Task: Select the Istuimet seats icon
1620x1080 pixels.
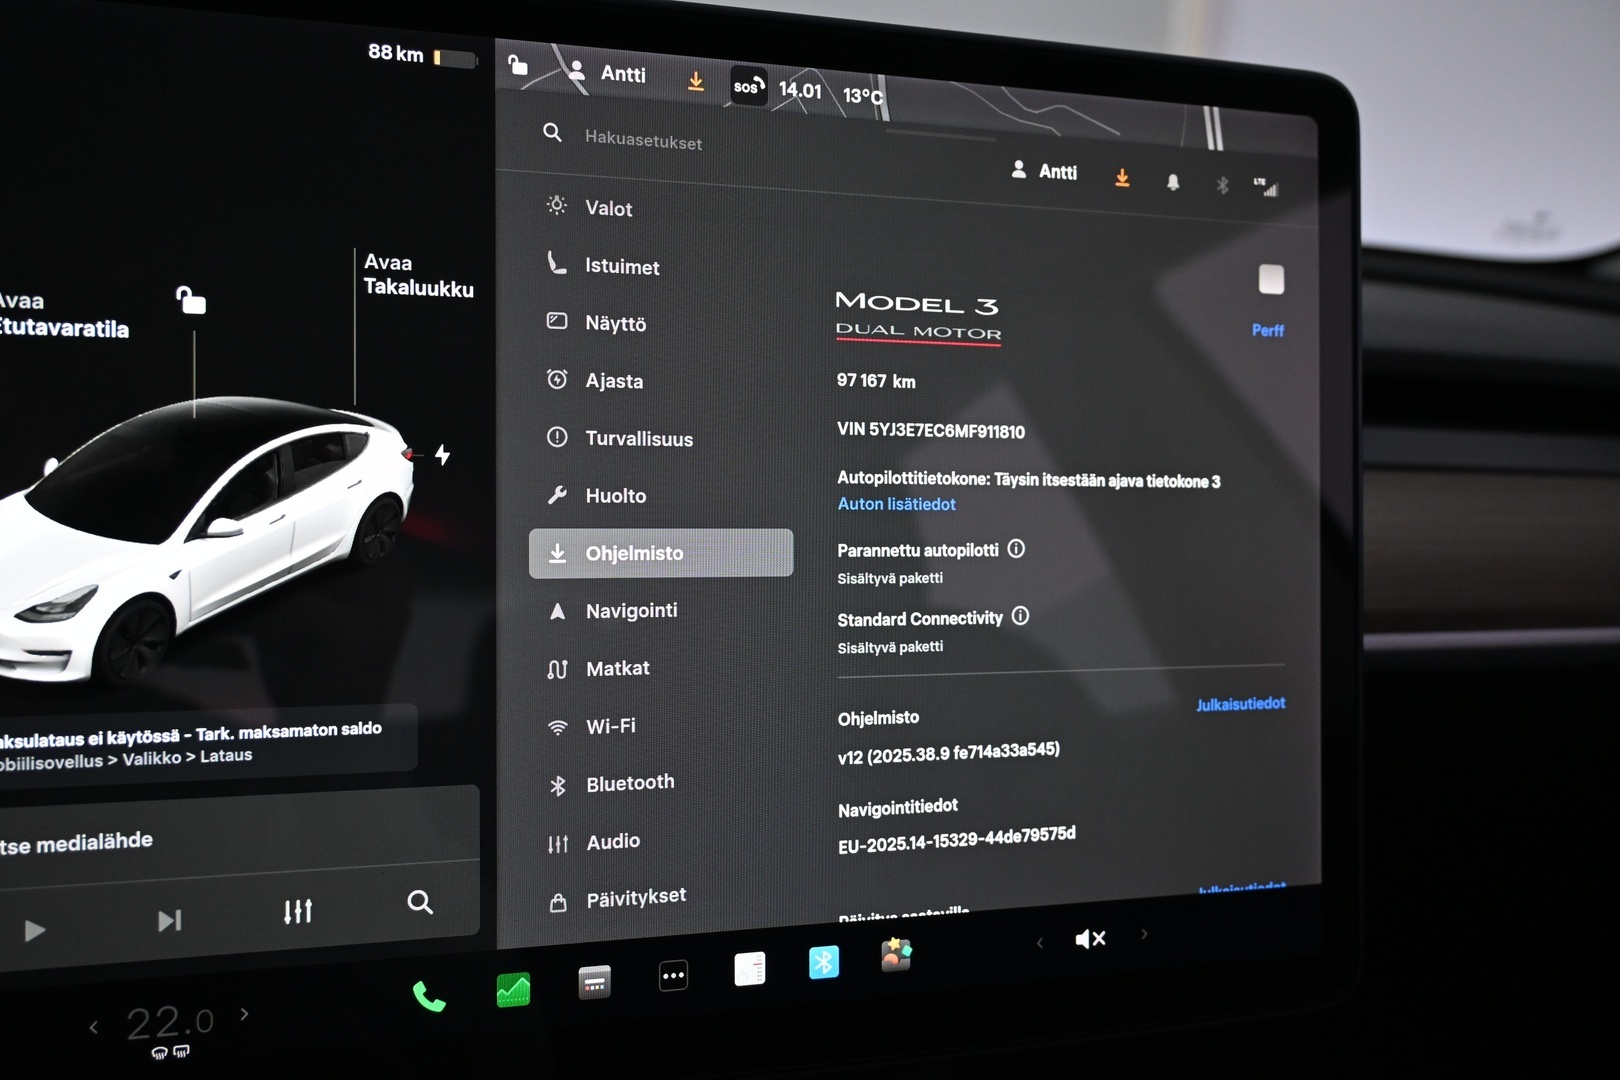Action: (556, 263)
